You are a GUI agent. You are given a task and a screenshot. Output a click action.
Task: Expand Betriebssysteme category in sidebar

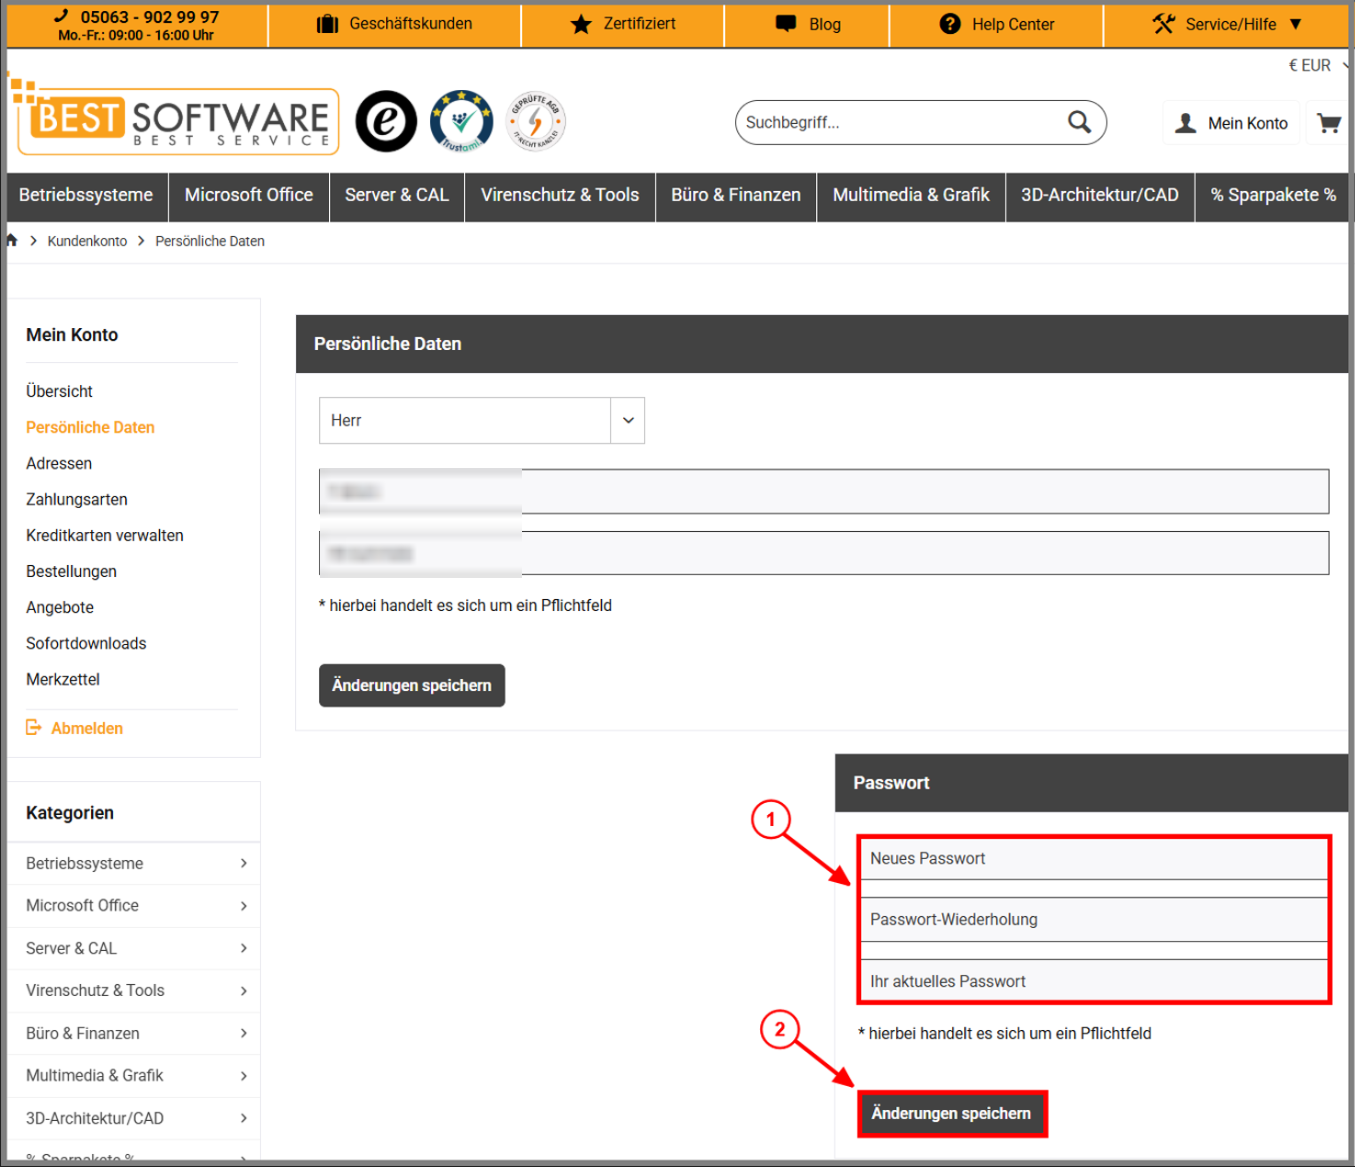click(x=134, y=863)
